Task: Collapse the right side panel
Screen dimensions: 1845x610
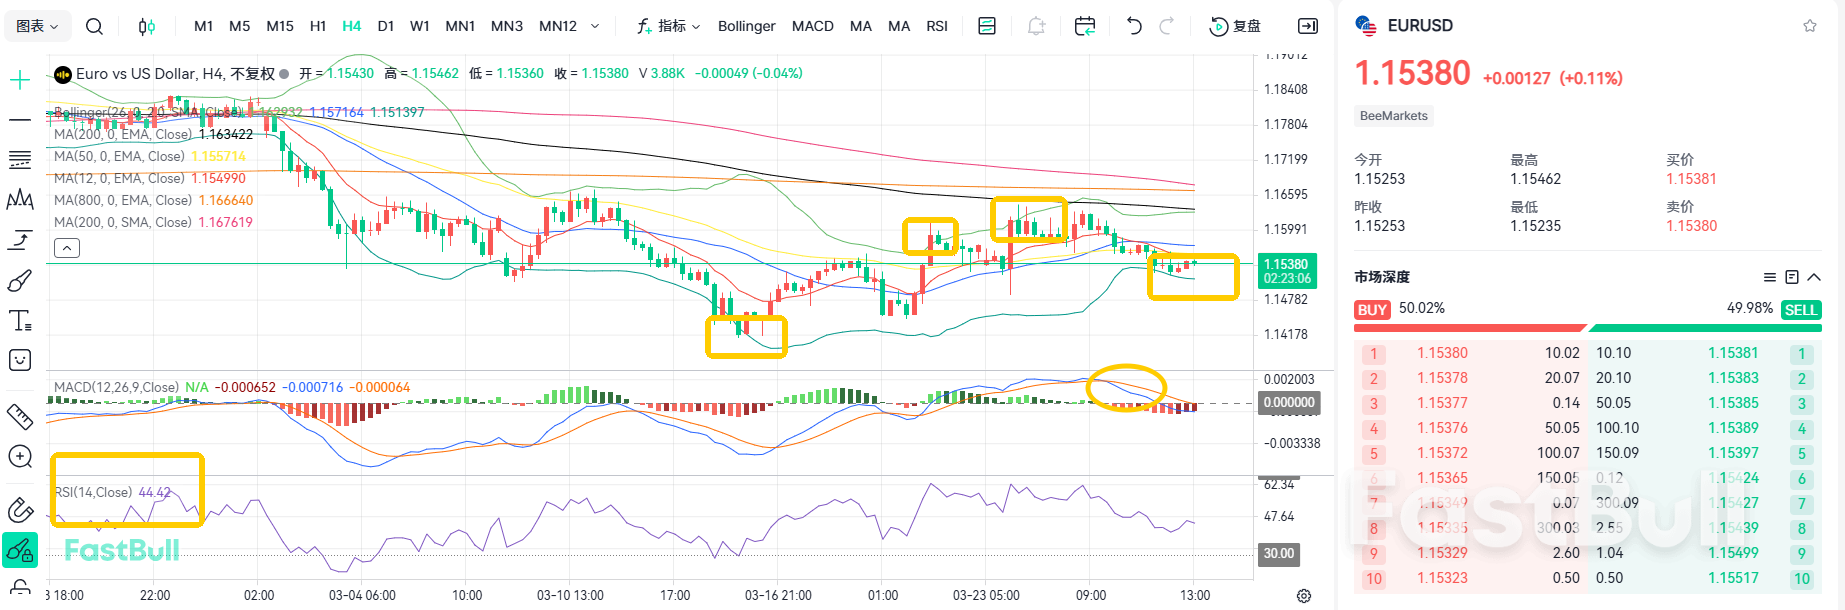Action: (1308, 26)
